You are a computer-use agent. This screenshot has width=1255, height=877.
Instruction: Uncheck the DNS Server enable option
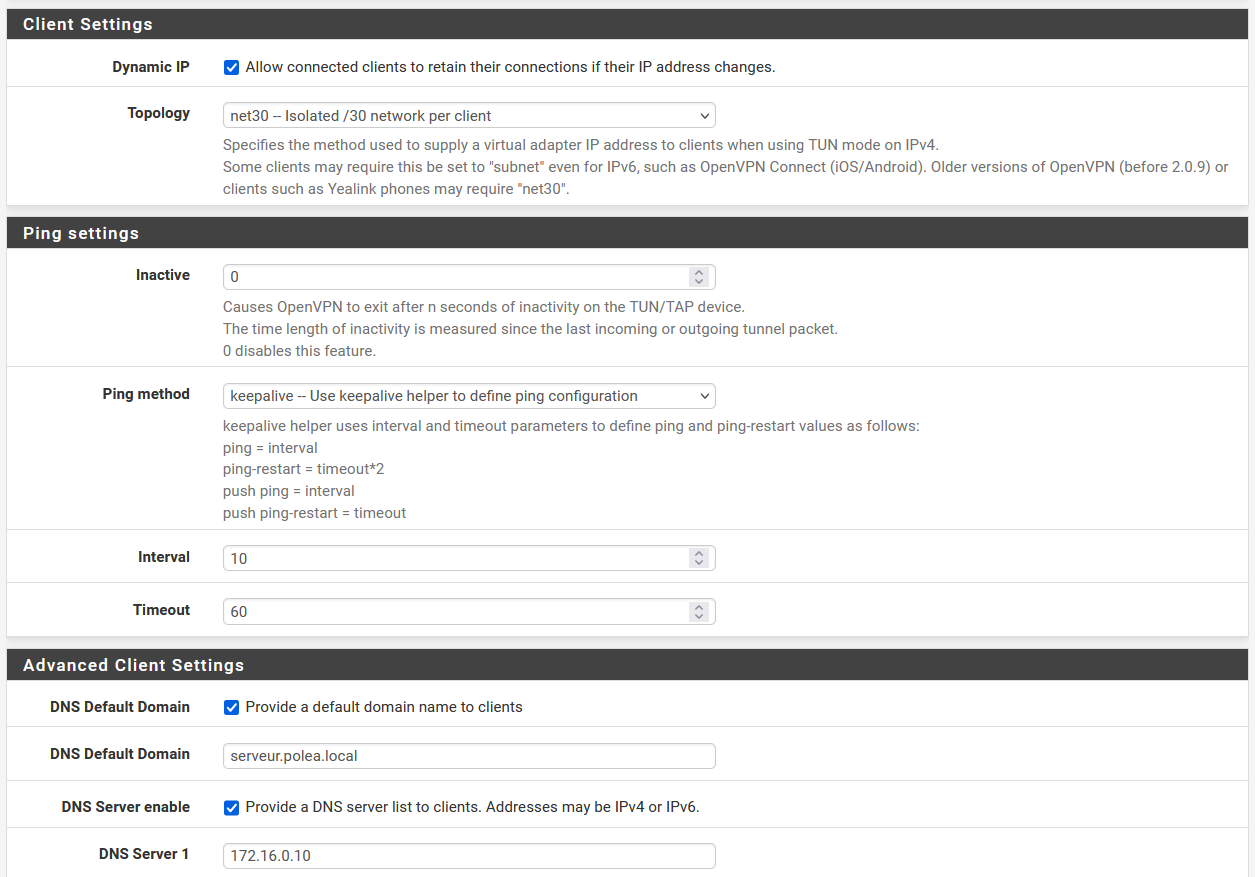[231, 807]
